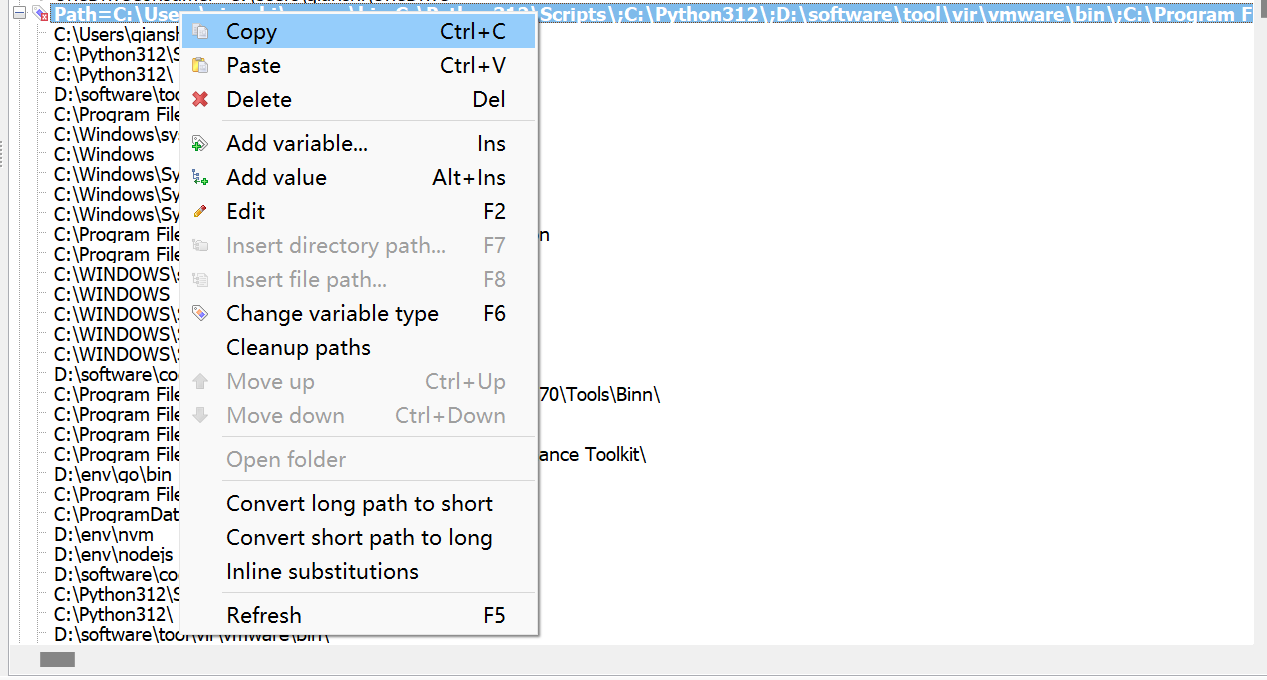1267x680 pixels.
Task: Choose Cleanup paths from context menu
Action: click(298, 348)
